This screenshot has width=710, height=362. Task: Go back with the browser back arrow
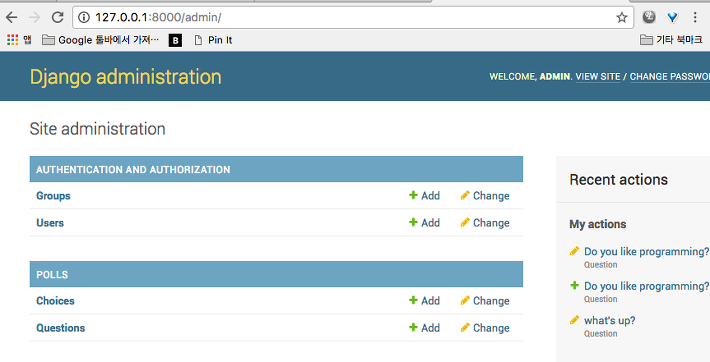click(12, 17)
